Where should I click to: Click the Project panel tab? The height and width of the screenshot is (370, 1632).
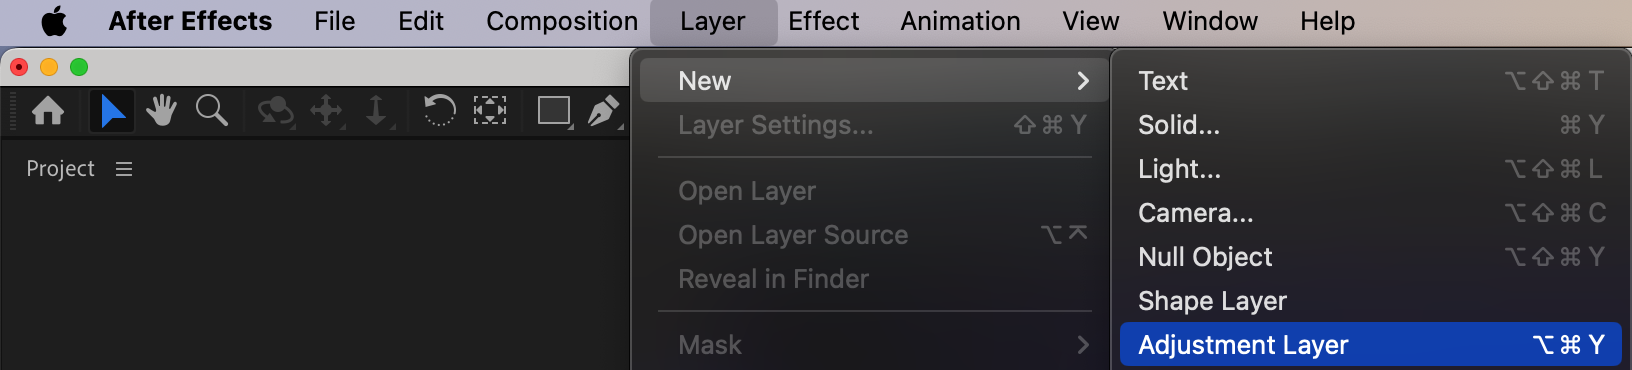(60, 169)
